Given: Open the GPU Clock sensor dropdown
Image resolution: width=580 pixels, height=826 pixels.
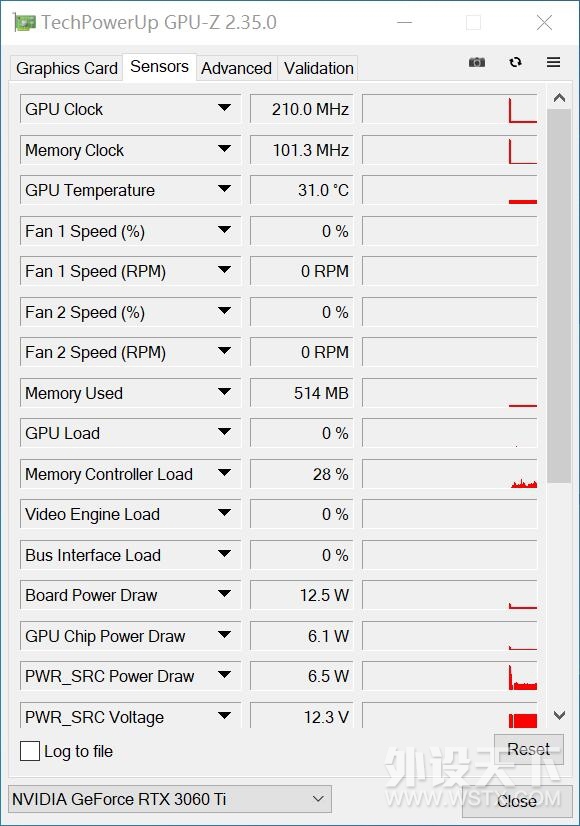Looking at the screenshot, I should click(224, 108).
